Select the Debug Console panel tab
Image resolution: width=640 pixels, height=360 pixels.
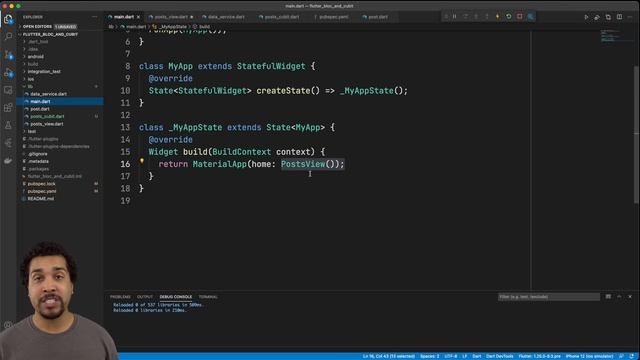(176, 297)
